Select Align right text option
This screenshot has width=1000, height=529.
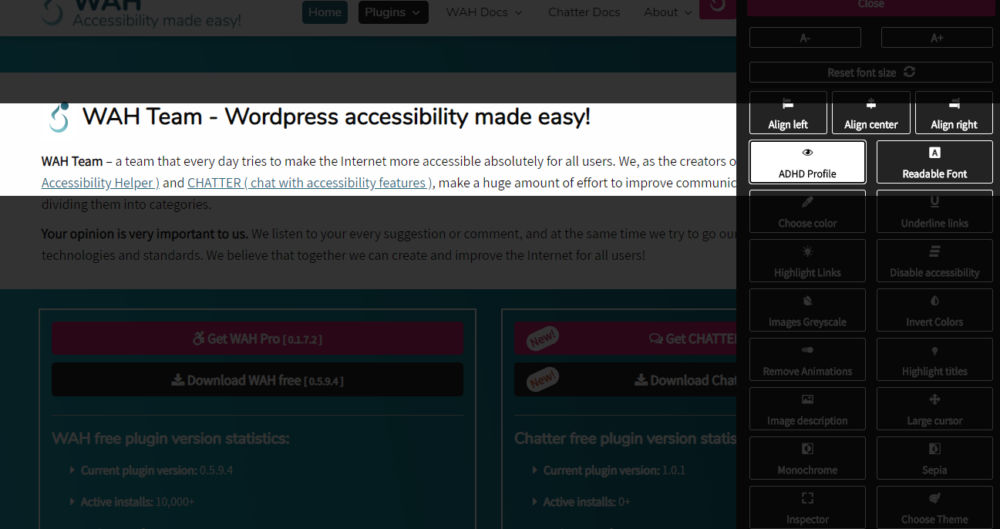953,113
